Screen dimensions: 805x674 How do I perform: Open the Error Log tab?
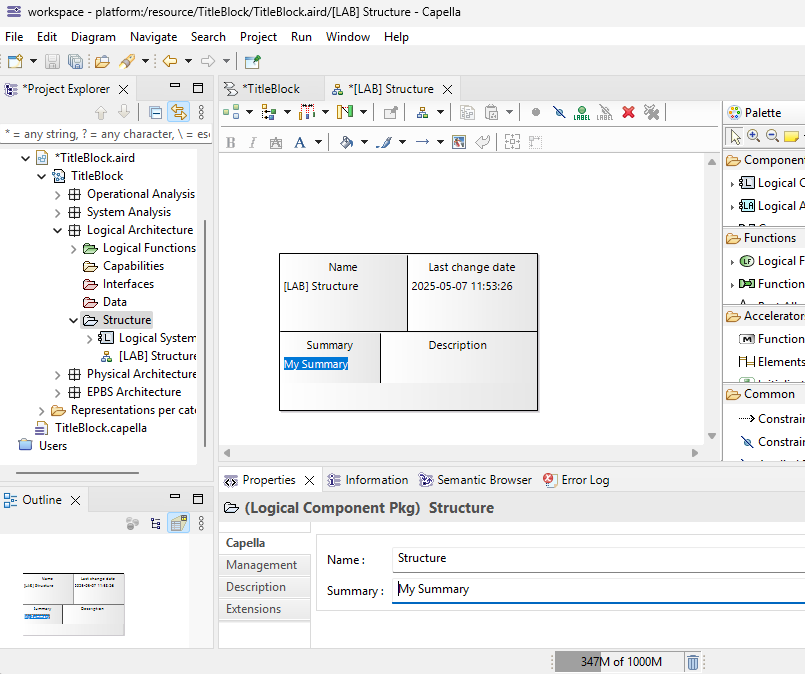tap(577, 480)
